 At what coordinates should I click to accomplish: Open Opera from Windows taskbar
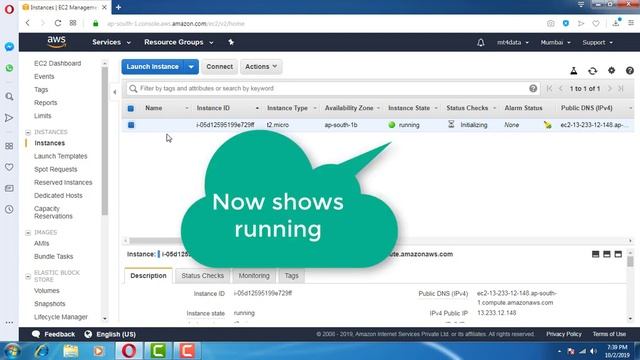[129, 351]
